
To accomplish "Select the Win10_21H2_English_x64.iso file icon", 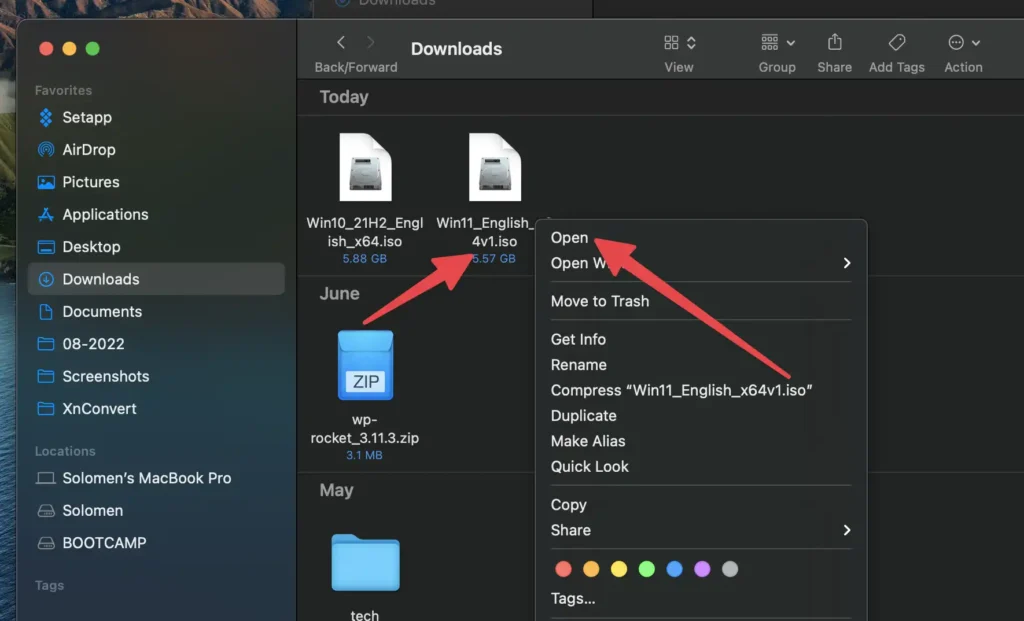I will pyautogui.click(x=365, y=167).
